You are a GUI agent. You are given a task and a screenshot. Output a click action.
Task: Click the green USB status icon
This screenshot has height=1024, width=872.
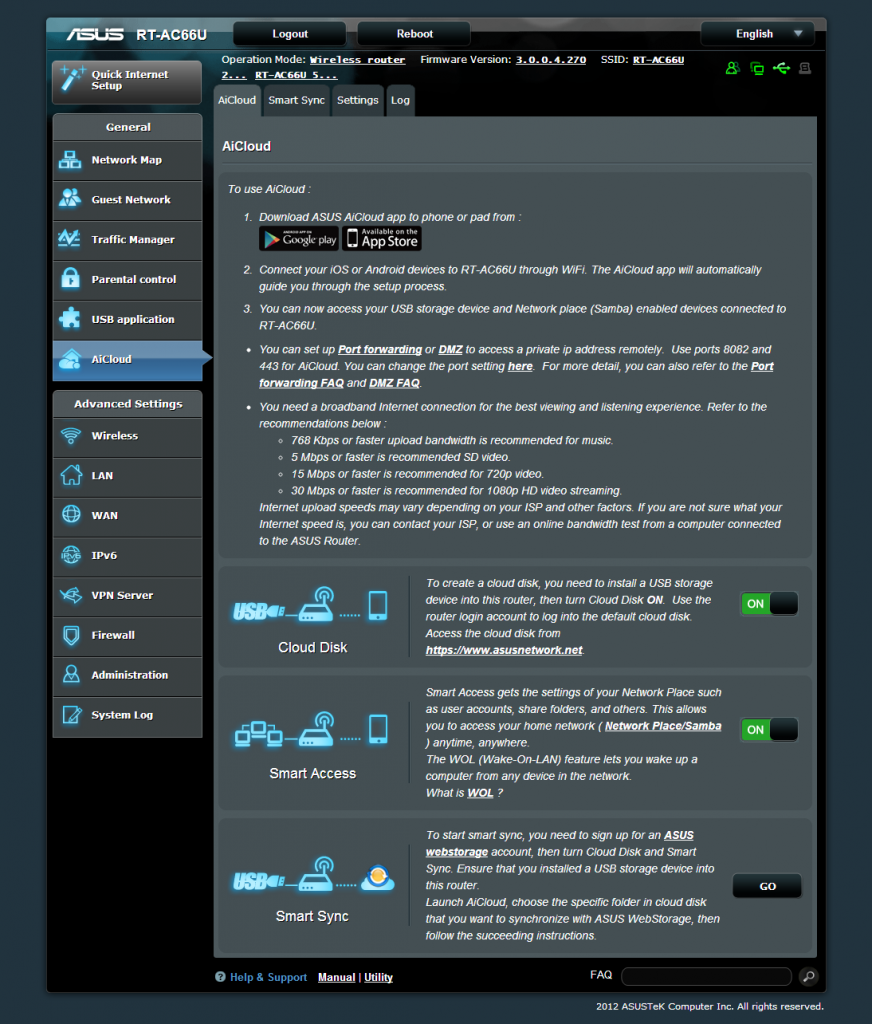(x=781, y=68)
